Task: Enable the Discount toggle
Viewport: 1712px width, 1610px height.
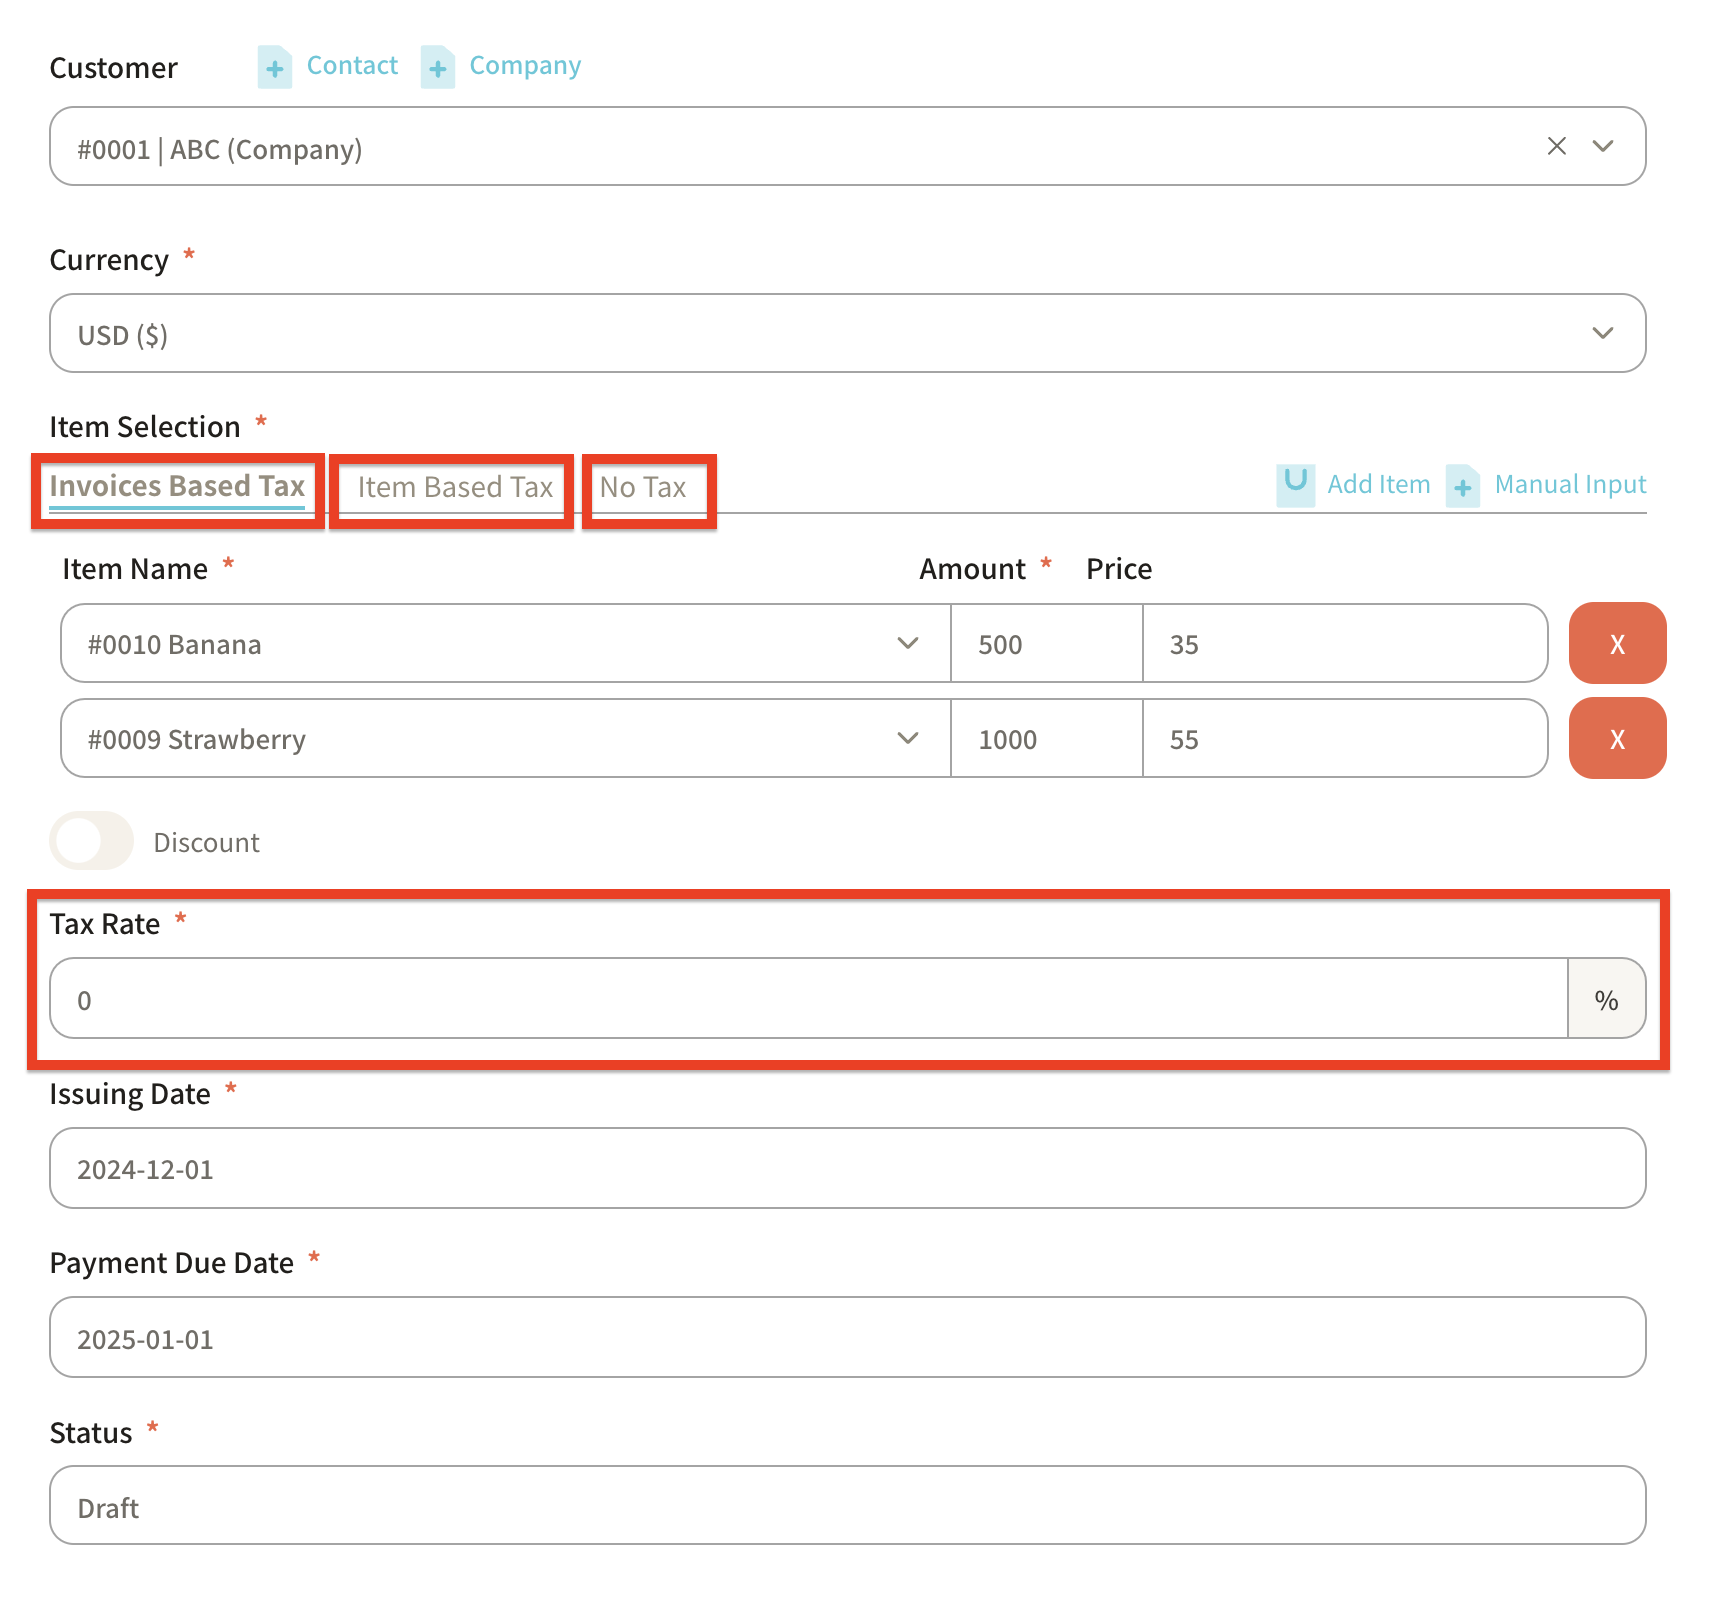Action: pos(92,841)
